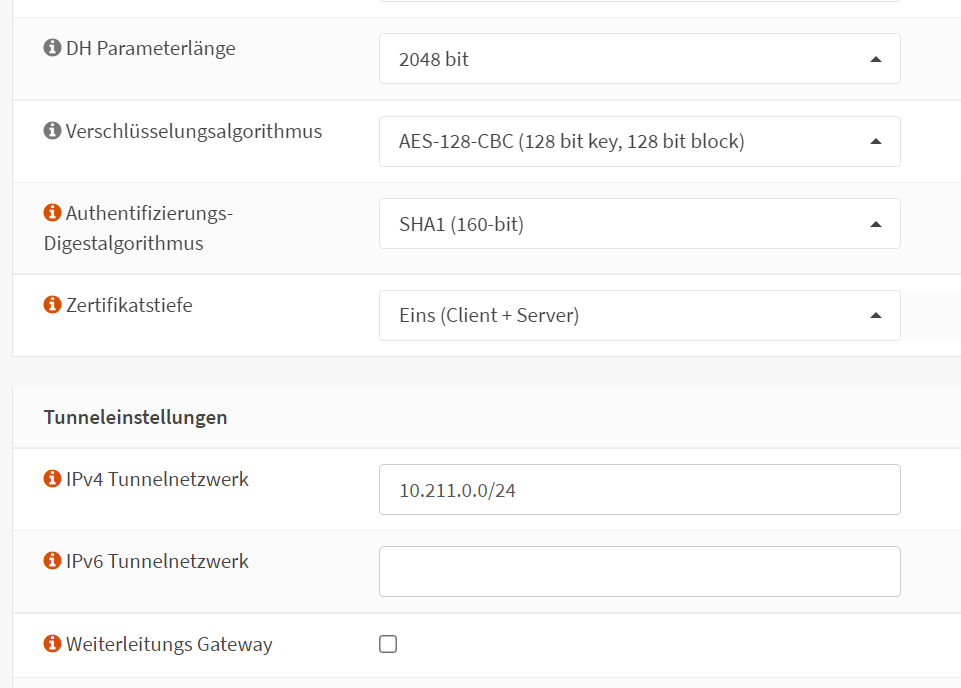Screen dimensions: 961x688
Task: Click the Verschlüsselungsalgorithmus label text
Action: tap(194, 131)
